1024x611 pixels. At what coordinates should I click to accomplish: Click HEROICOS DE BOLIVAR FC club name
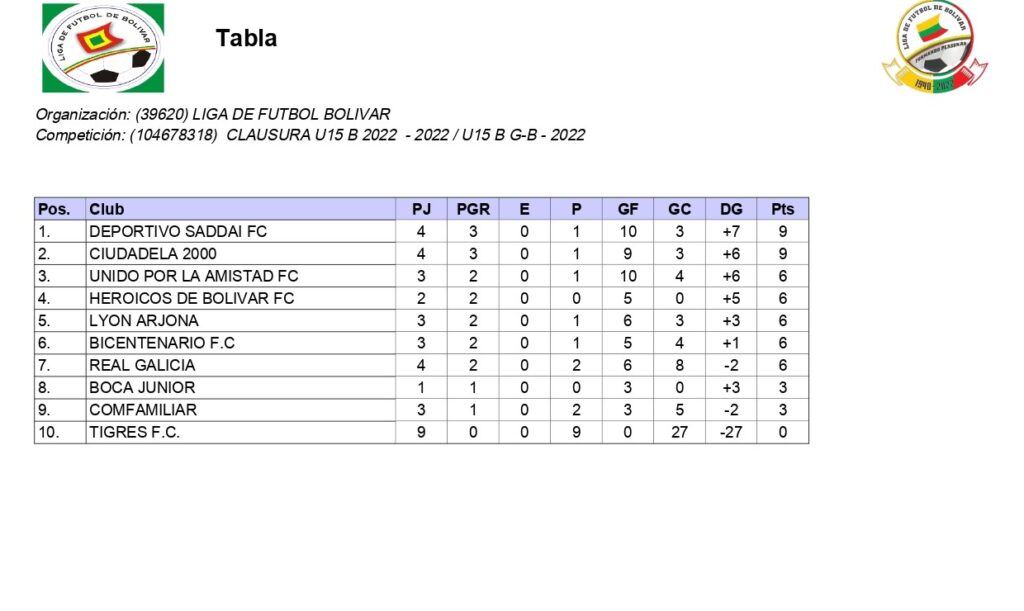[x=191, y=298]
